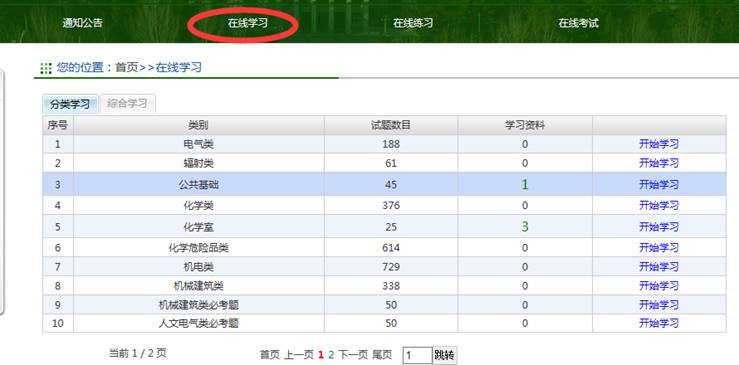Click the green study material count 3

(525, 227)
